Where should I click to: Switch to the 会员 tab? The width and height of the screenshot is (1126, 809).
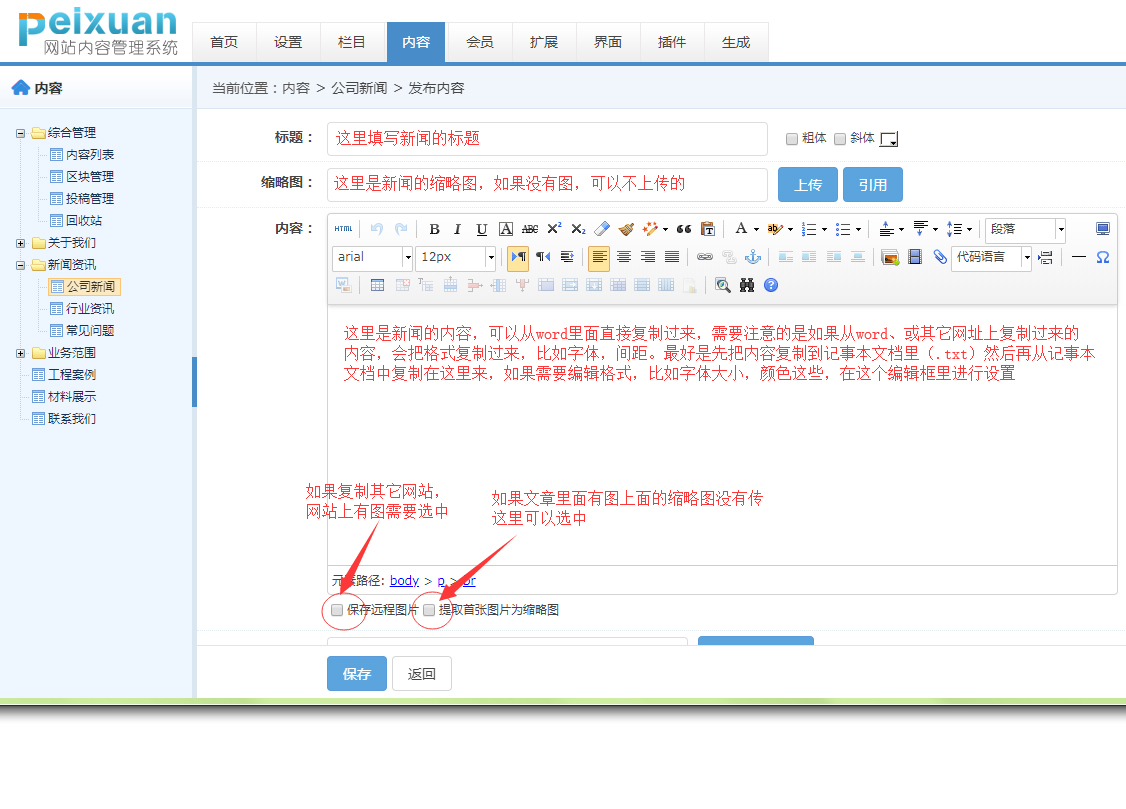click(480, 42)
